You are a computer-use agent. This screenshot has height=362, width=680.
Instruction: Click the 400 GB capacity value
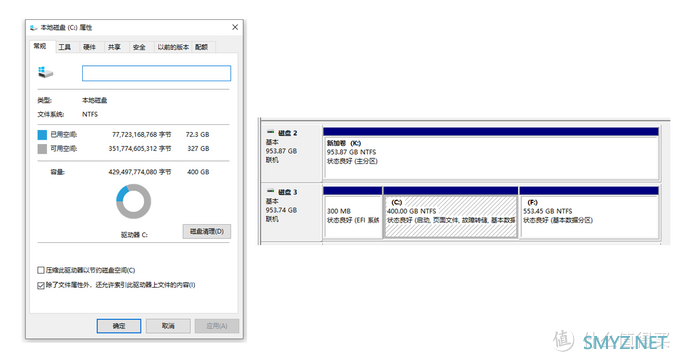pyautogui.click(x=198, y=172)
